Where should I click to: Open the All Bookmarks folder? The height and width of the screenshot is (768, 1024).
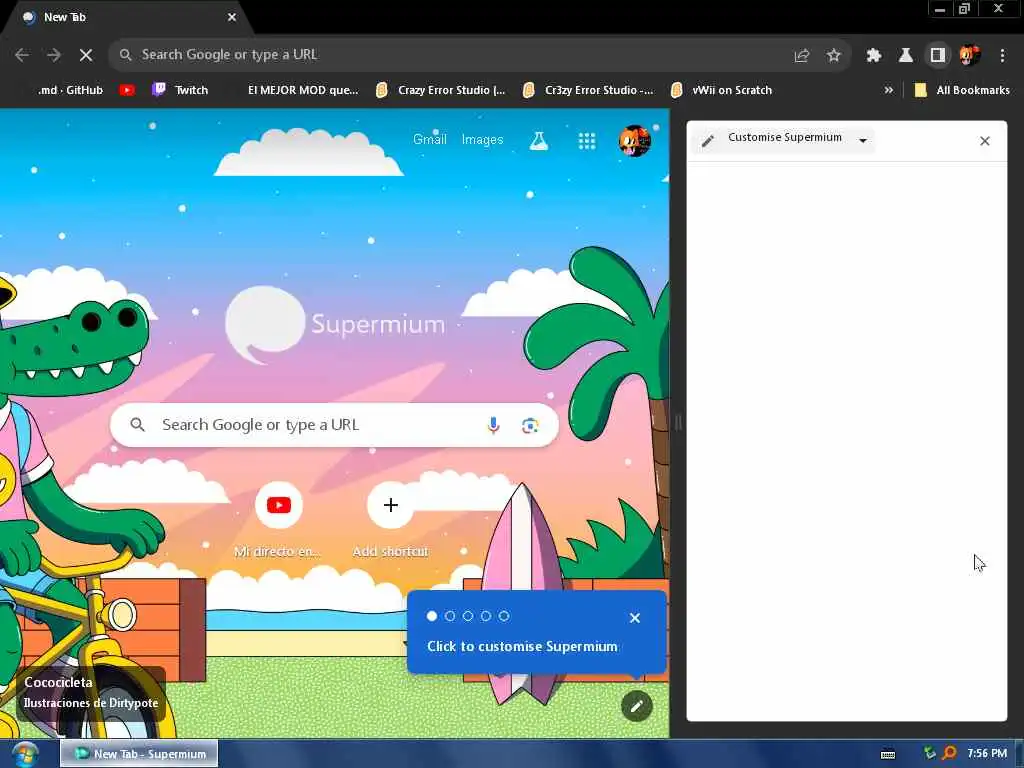point(962,90)
